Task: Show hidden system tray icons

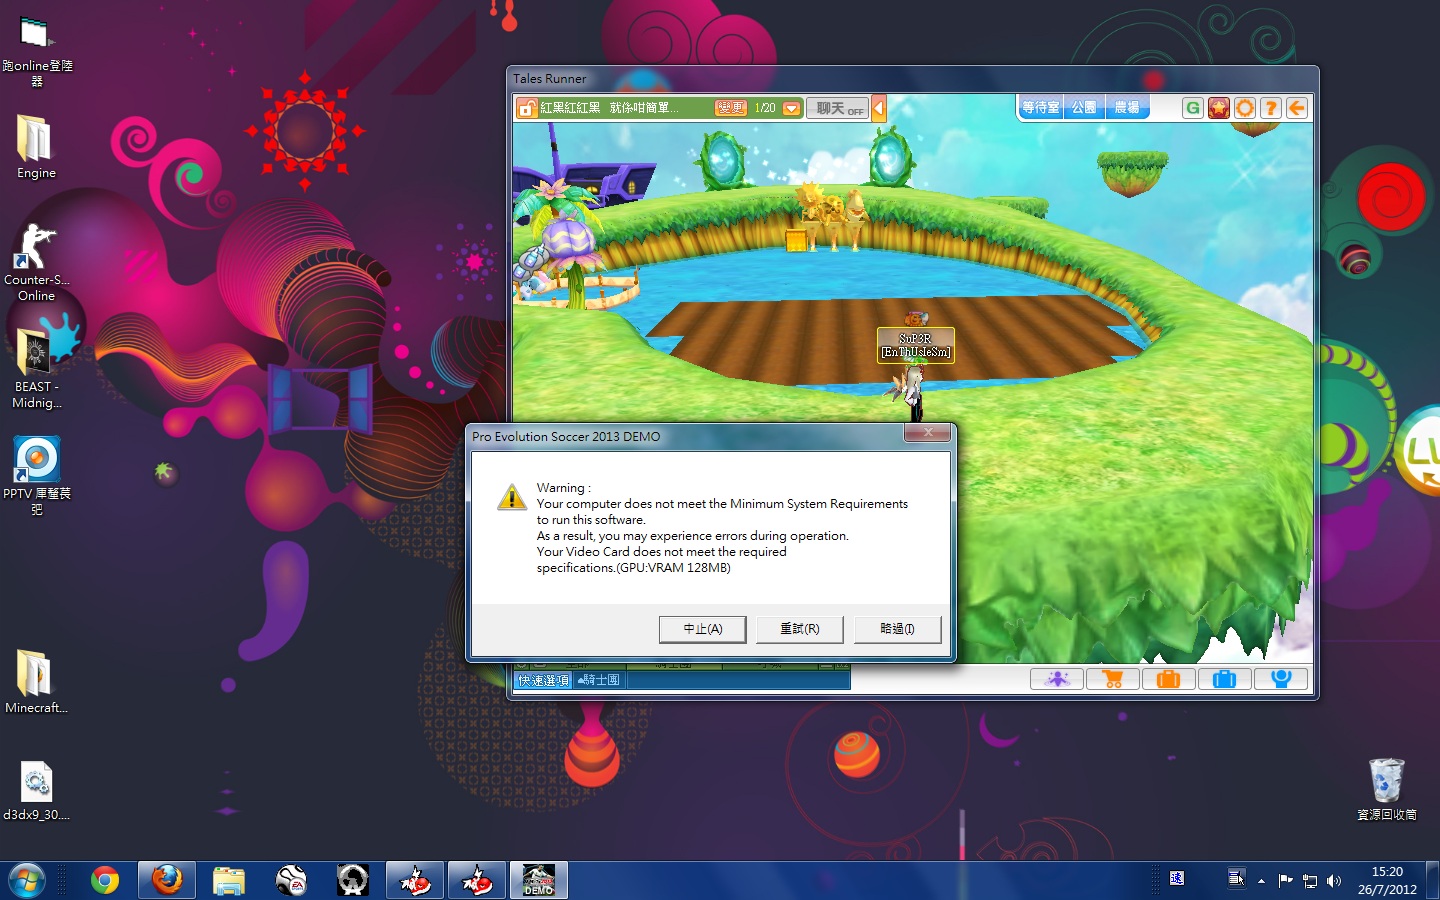Action: click(1262, 881)
